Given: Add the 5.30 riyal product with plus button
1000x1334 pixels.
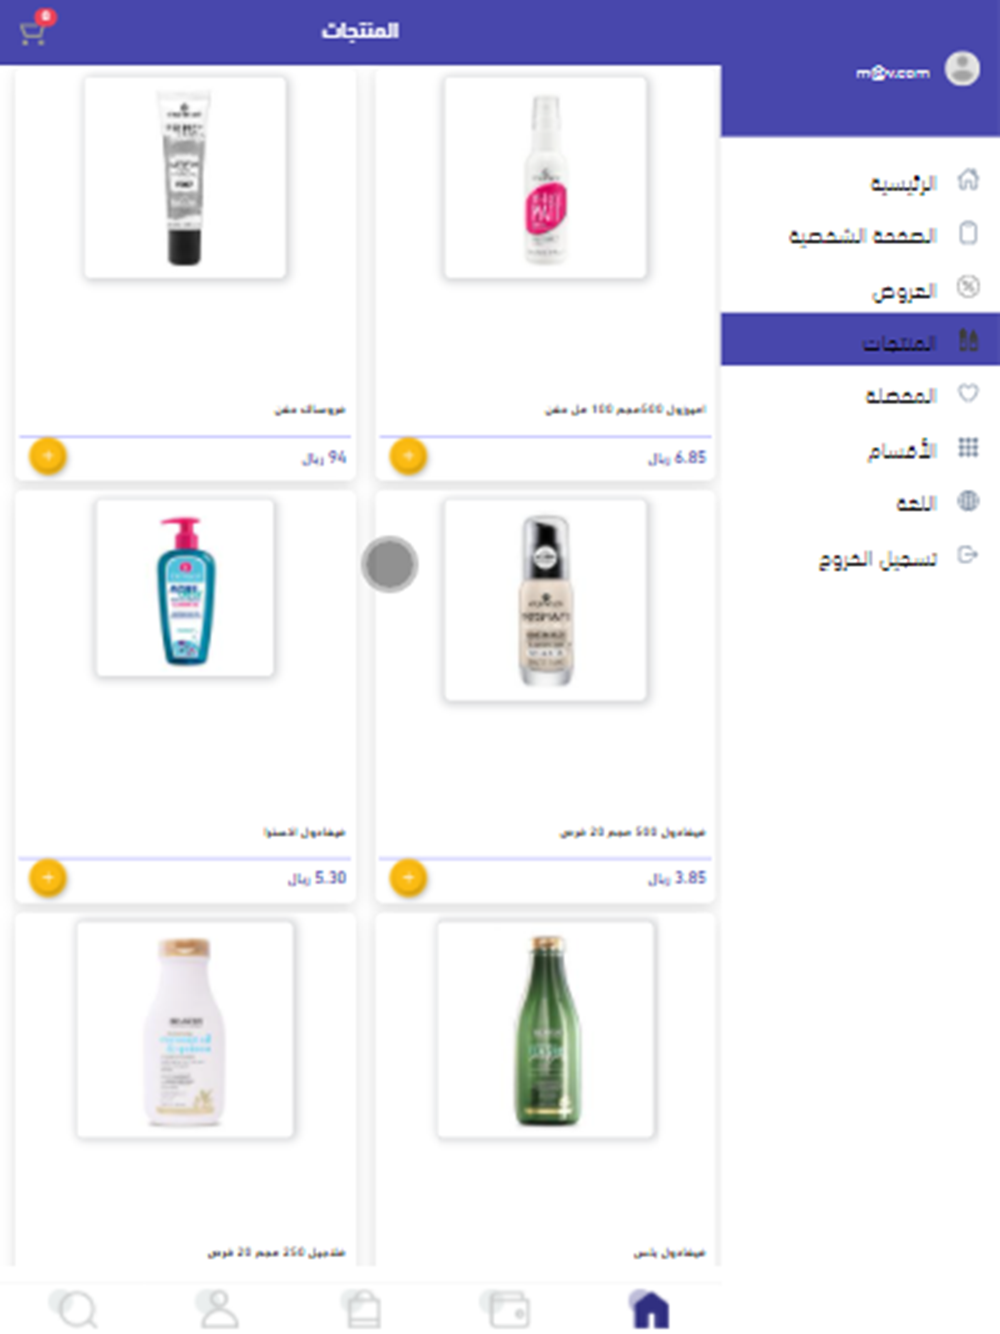Looking at the screenshot, I should click(48, 878).
